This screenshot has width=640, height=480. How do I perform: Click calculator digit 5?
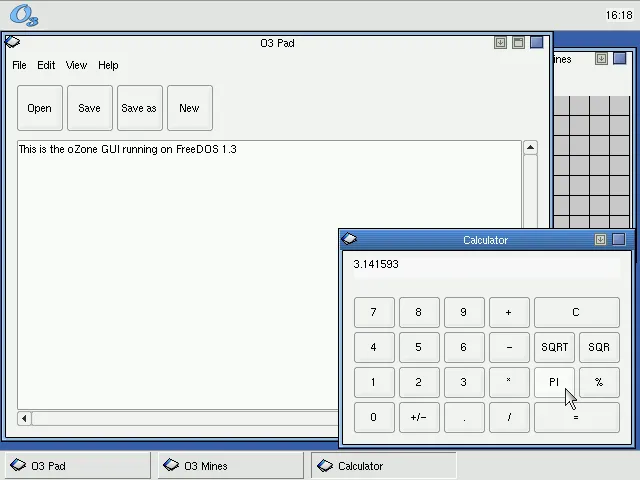(419, 347)
